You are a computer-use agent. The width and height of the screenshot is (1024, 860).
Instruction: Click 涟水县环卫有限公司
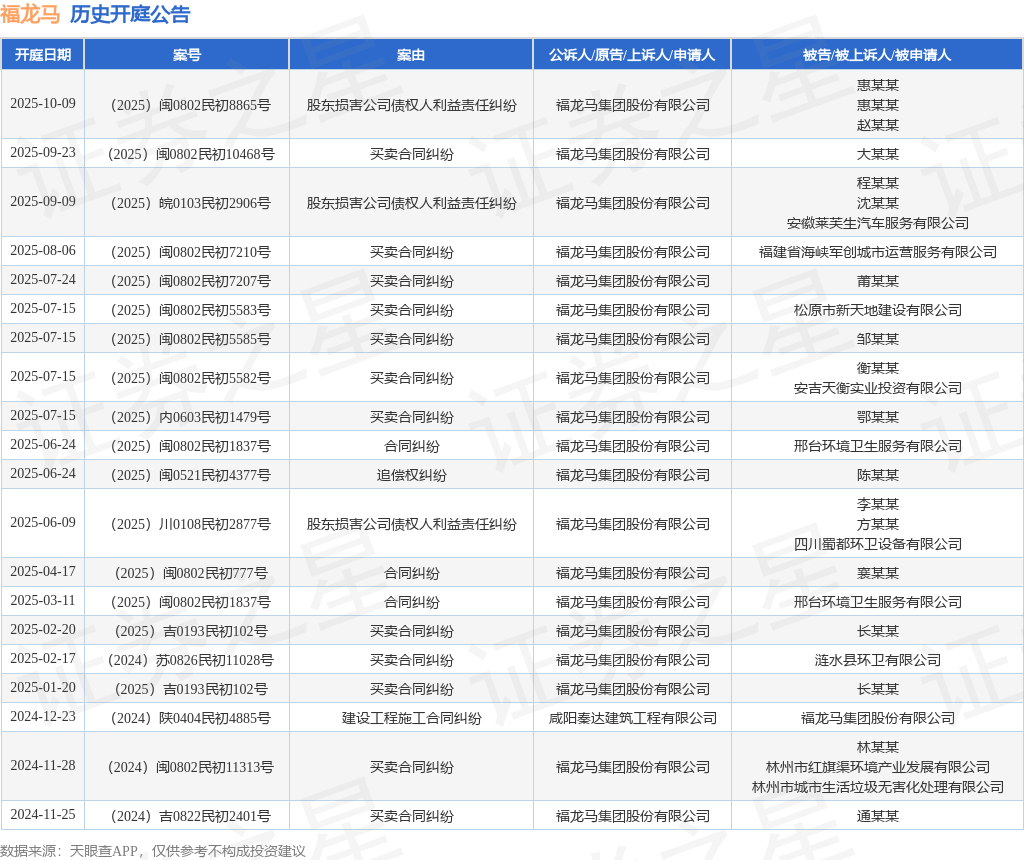[878, 660]
